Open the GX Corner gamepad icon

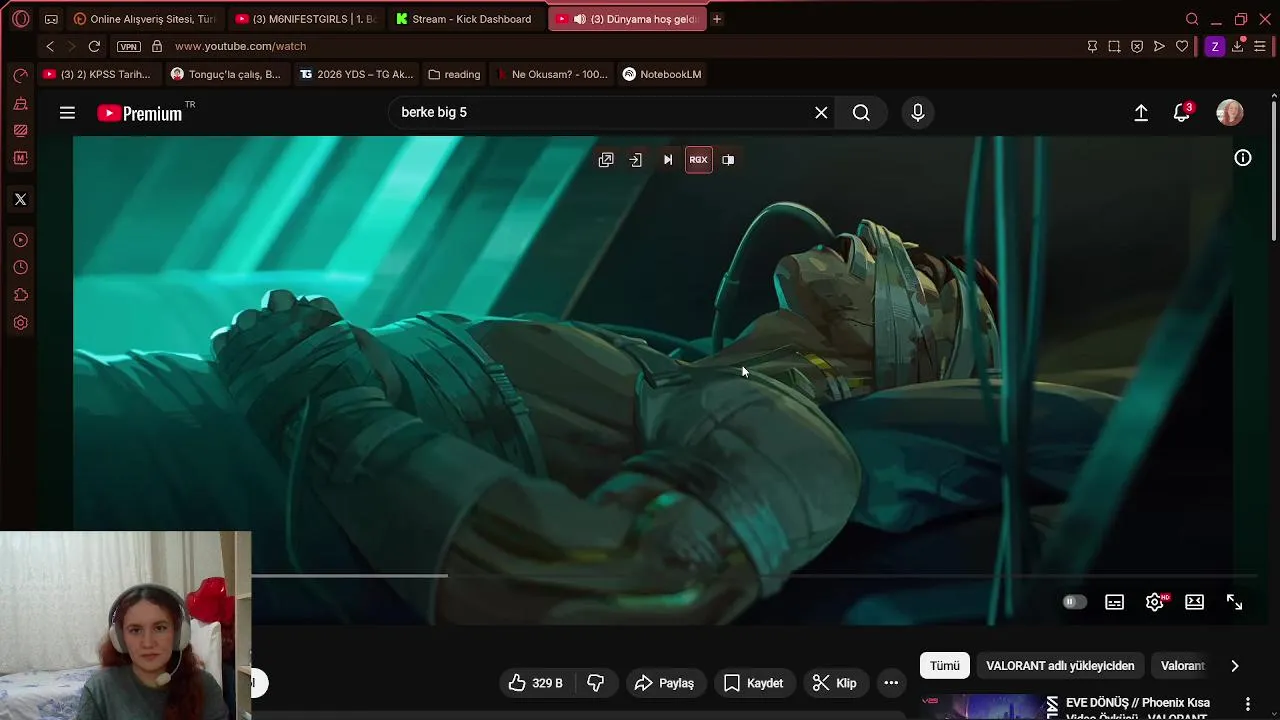click(x=51, y=19)
